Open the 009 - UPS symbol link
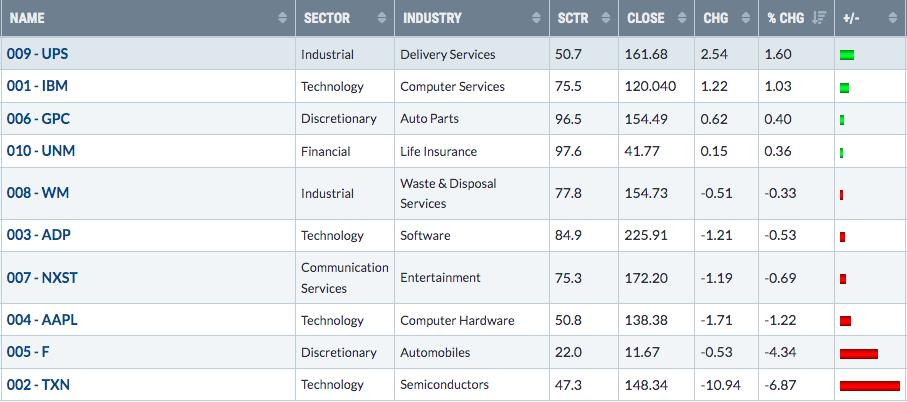This screenshot has height=402, width=907. coord(38,54)
